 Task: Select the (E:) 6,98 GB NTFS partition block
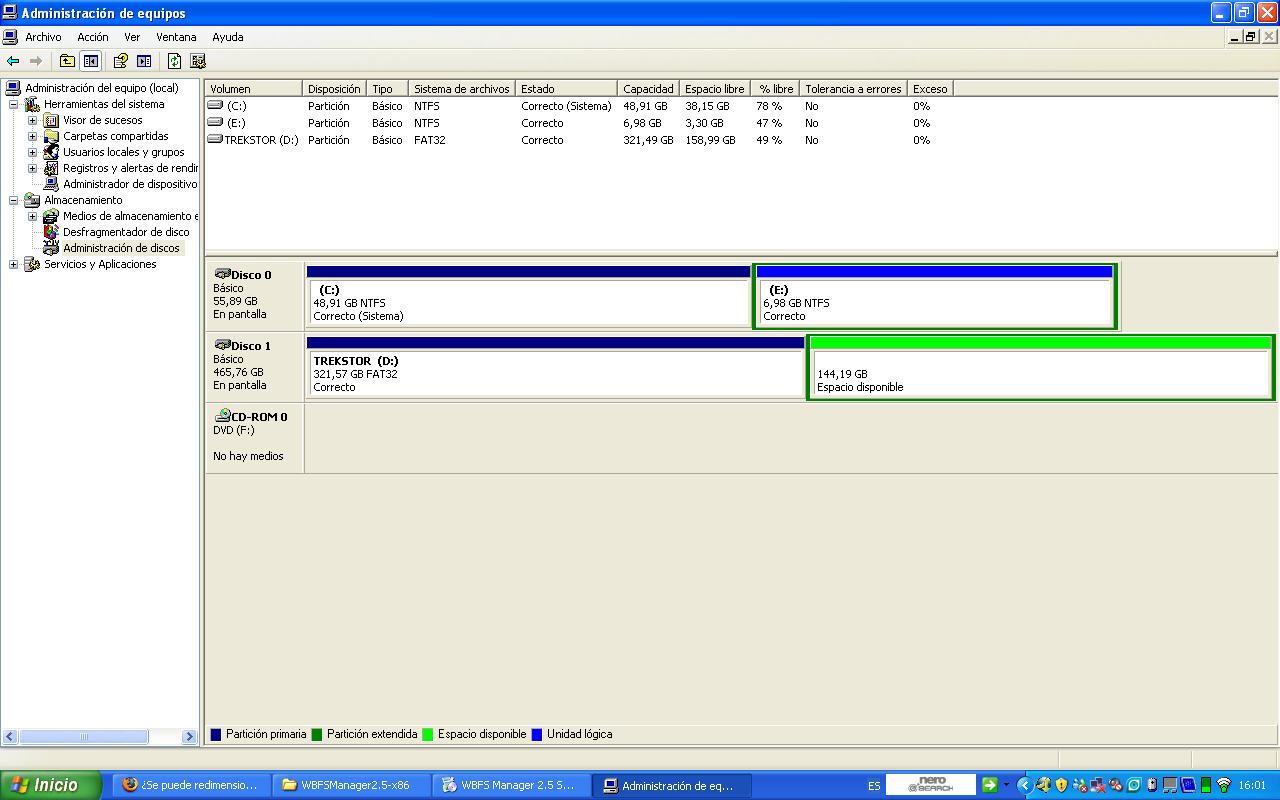(934, 302)
